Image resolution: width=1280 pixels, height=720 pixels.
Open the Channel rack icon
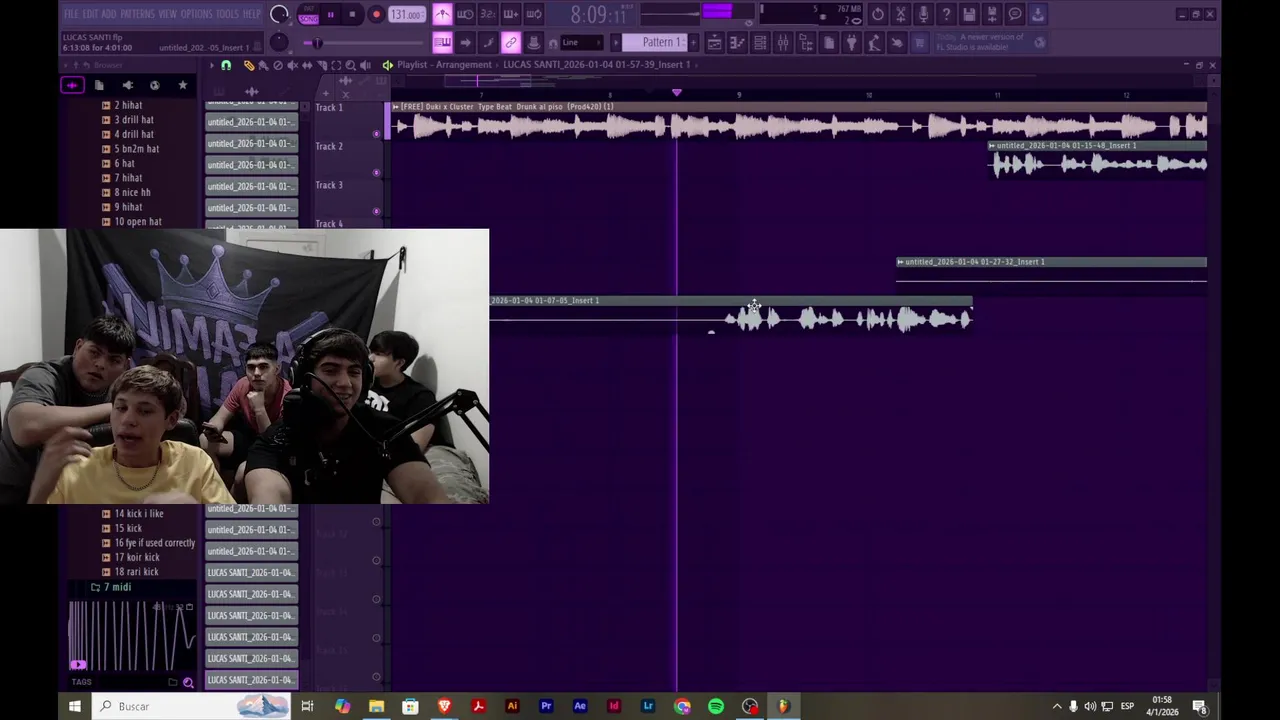pos(760,42)
